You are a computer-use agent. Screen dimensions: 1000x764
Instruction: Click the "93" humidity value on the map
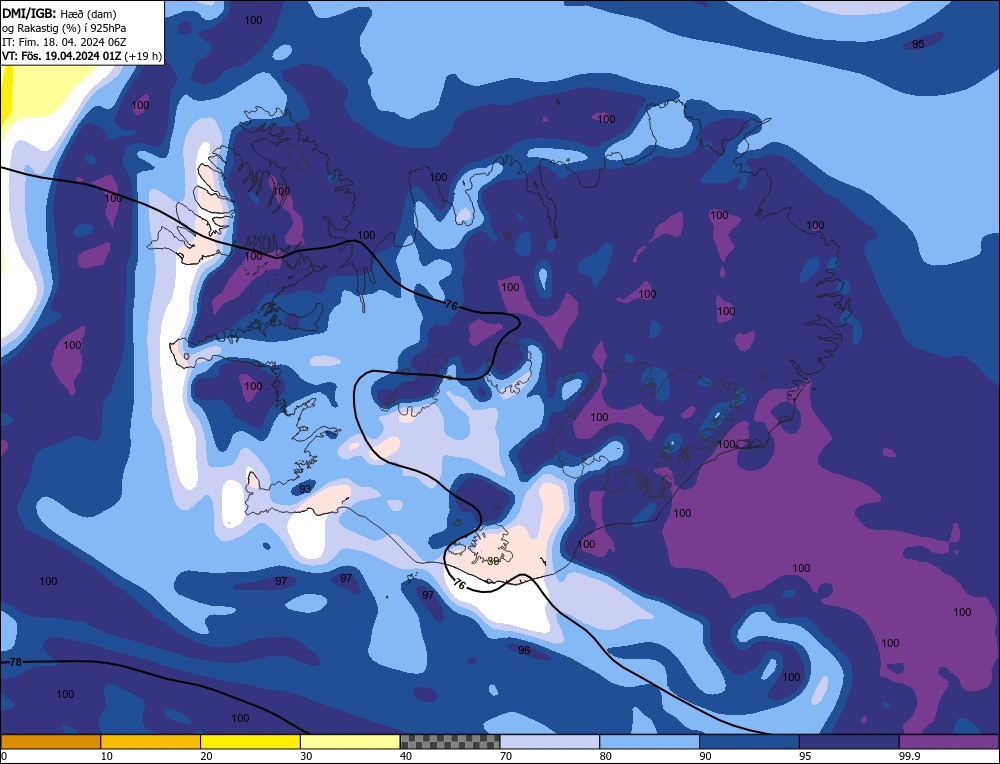[305, 489]
